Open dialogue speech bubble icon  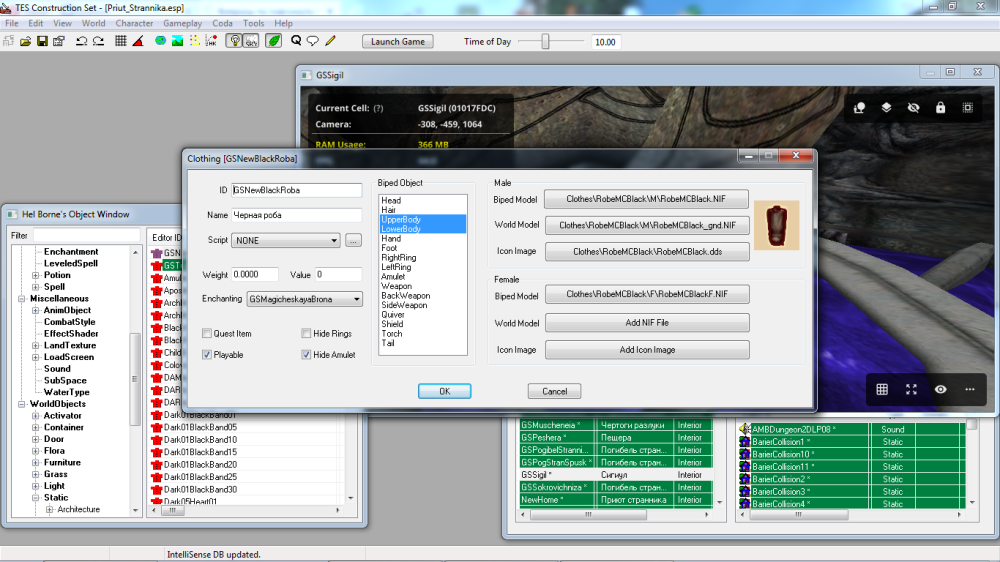[312, 41]
